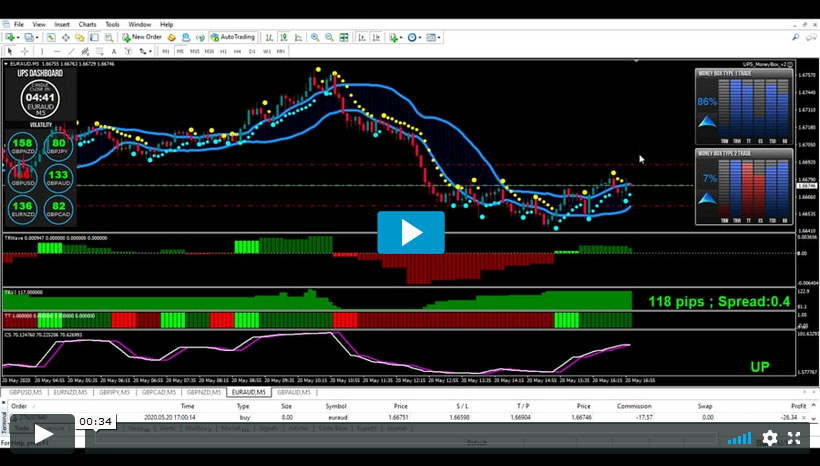Image resolution: width=820 pixels, height=466 pixels.
Task: Expand the periodicity clock dropdown arrow
Action: [x=419, y=37]
